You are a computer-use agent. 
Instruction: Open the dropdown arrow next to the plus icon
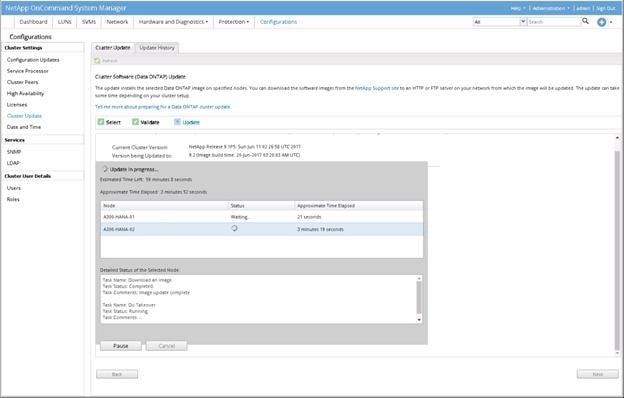tap(611, 22)
